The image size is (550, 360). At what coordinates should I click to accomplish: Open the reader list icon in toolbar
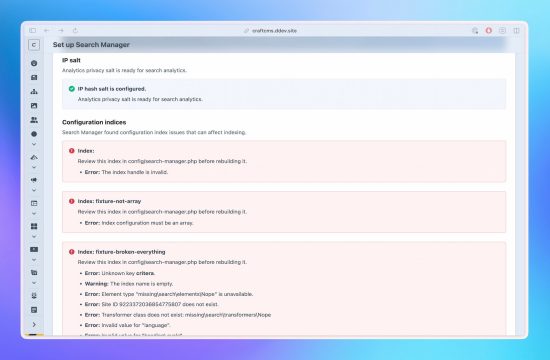502,31
